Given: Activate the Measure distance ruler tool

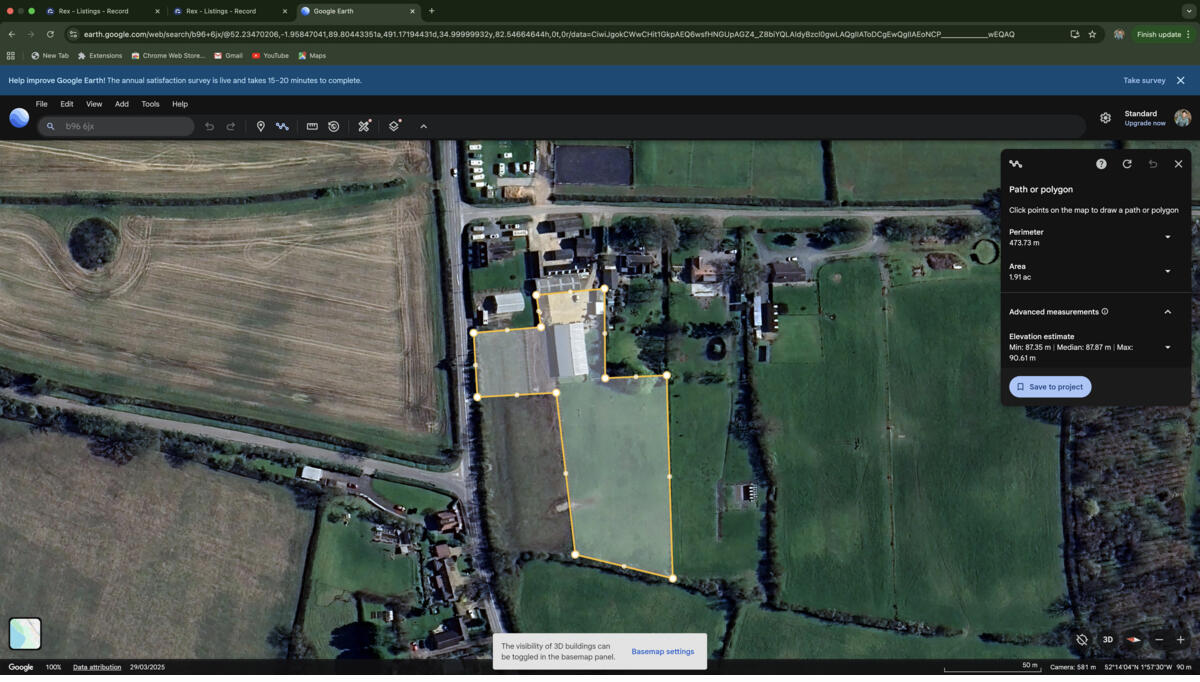Looking at the screenshot, I should tap(312, 127).
